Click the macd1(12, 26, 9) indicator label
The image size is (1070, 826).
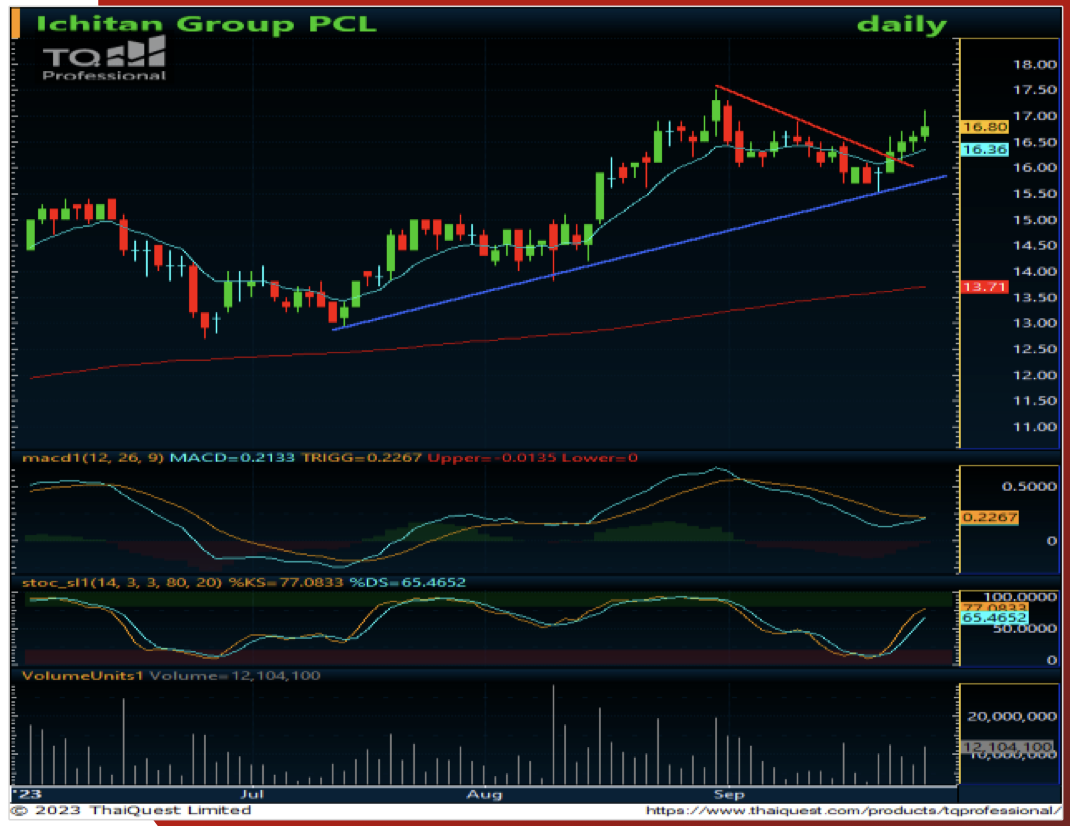pyautogui.click(x=93, y=457)
